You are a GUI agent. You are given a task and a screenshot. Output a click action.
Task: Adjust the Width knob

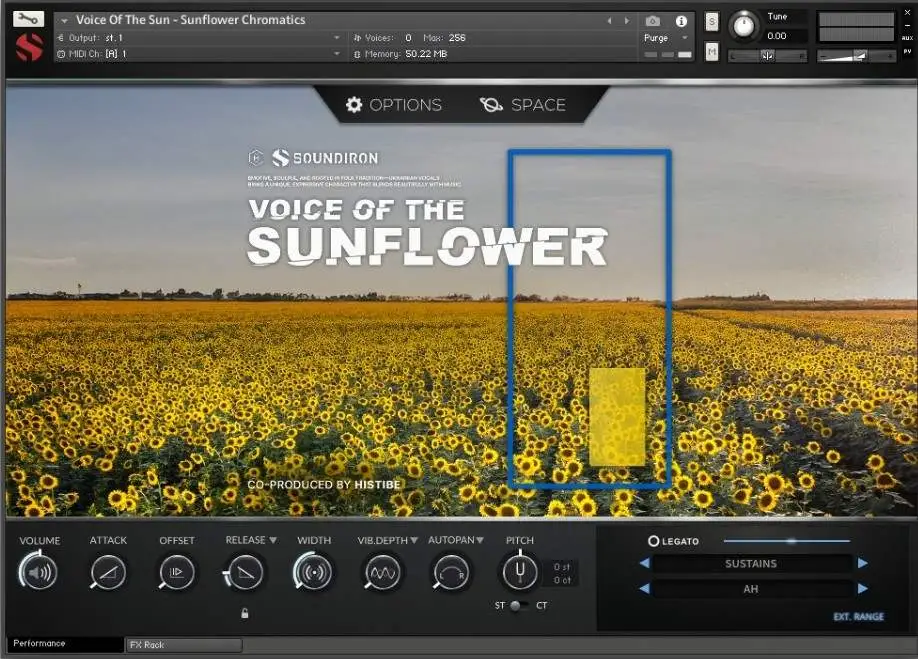point(314,572)
